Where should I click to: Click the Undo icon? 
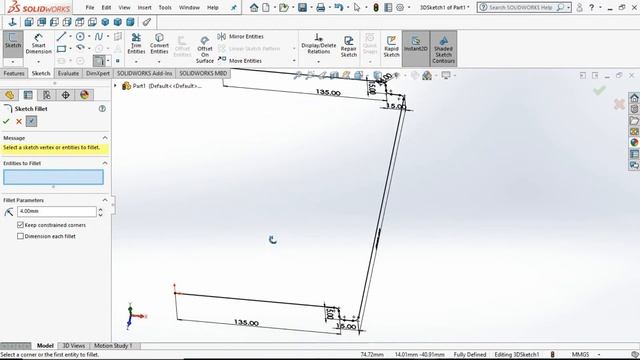coord(338,7)
